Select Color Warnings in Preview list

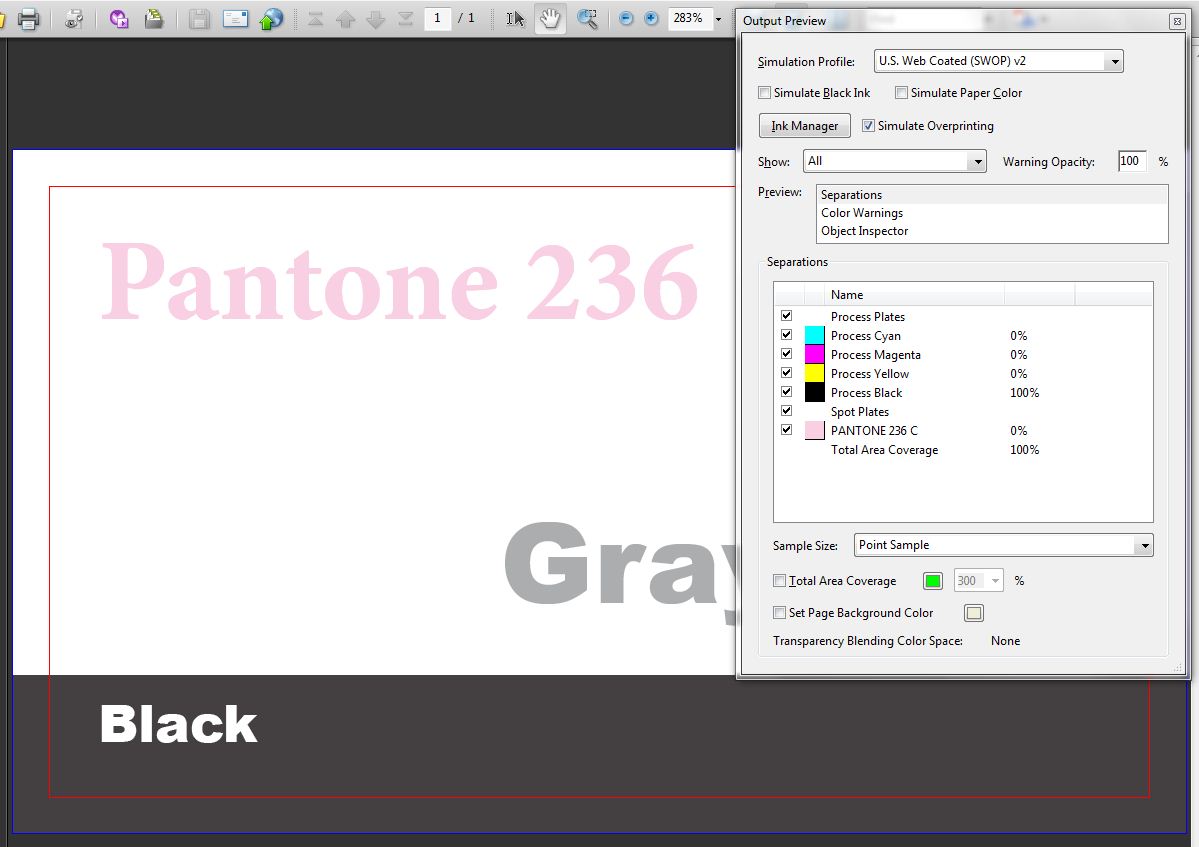[992, 213]
